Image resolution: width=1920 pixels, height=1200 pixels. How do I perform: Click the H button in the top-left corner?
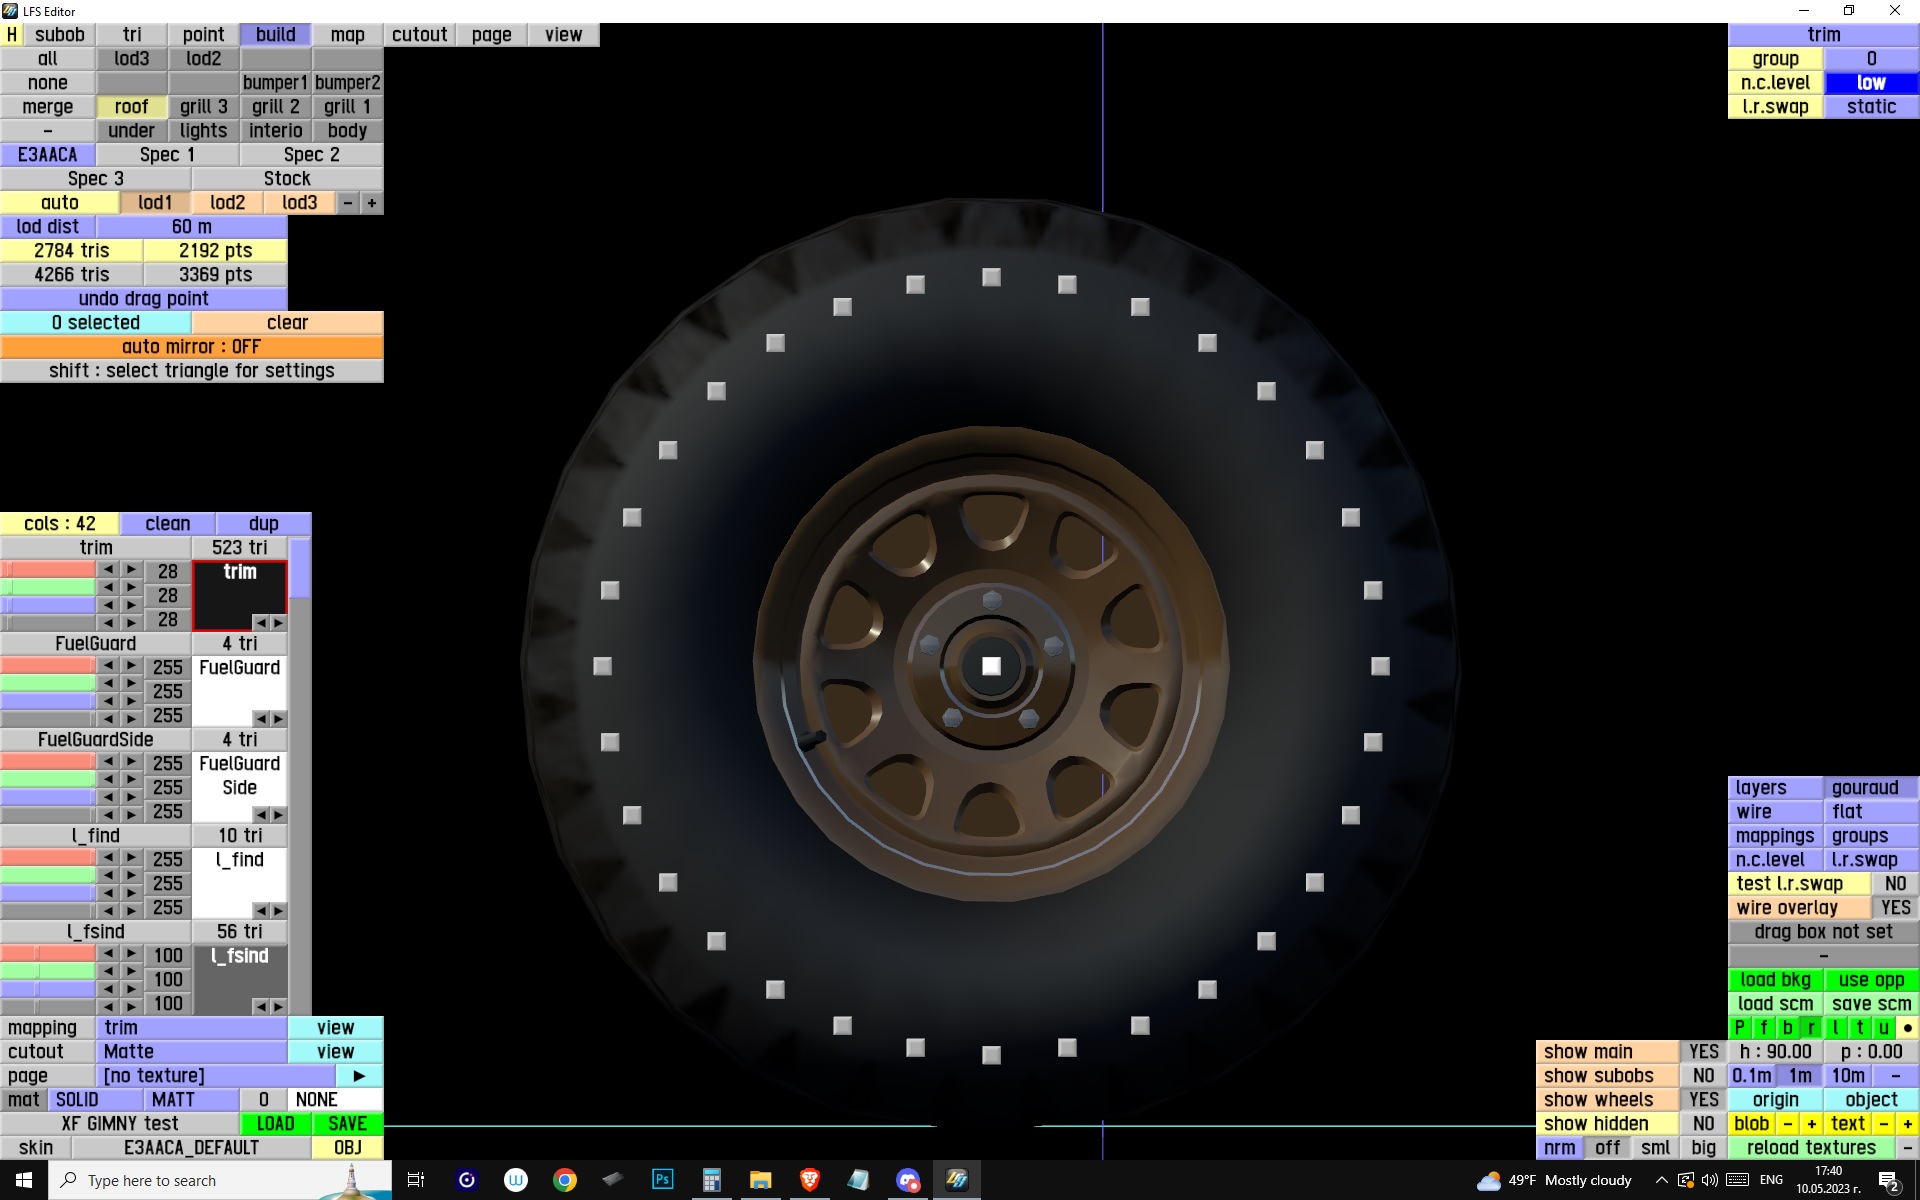(x=12, y=35)
